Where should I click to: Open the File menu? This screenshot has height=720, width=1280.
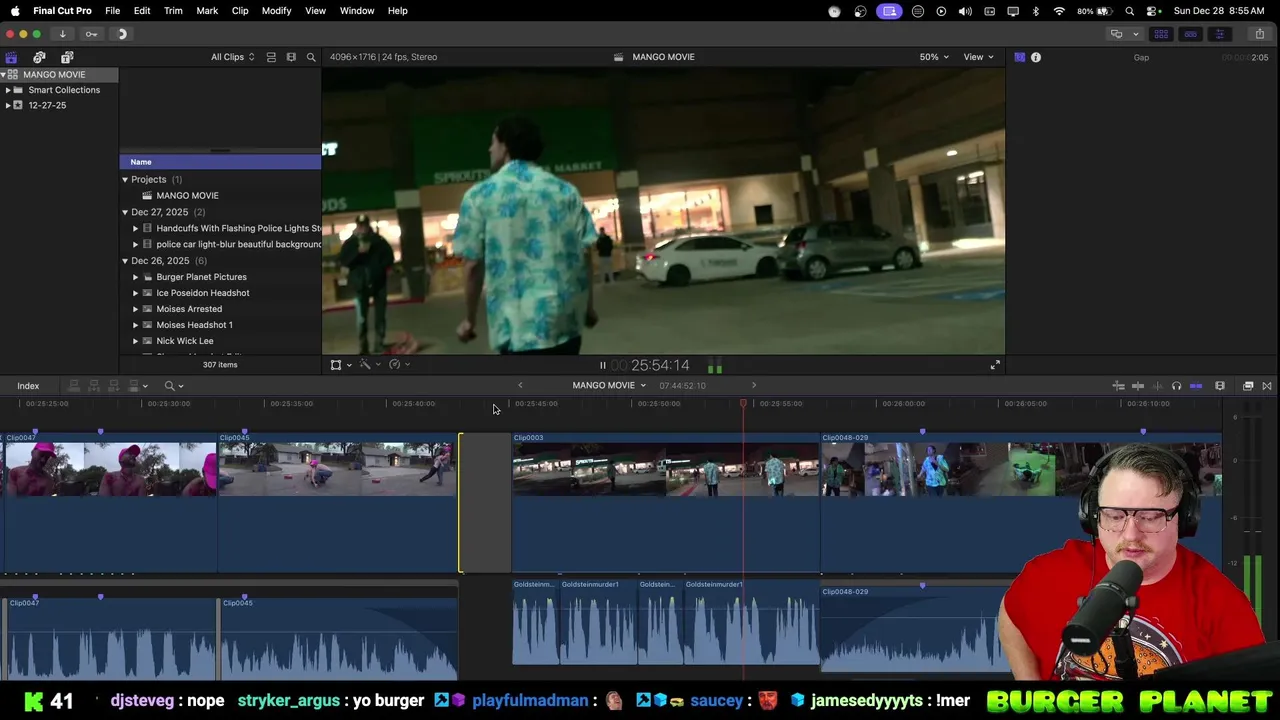point(113,11)
